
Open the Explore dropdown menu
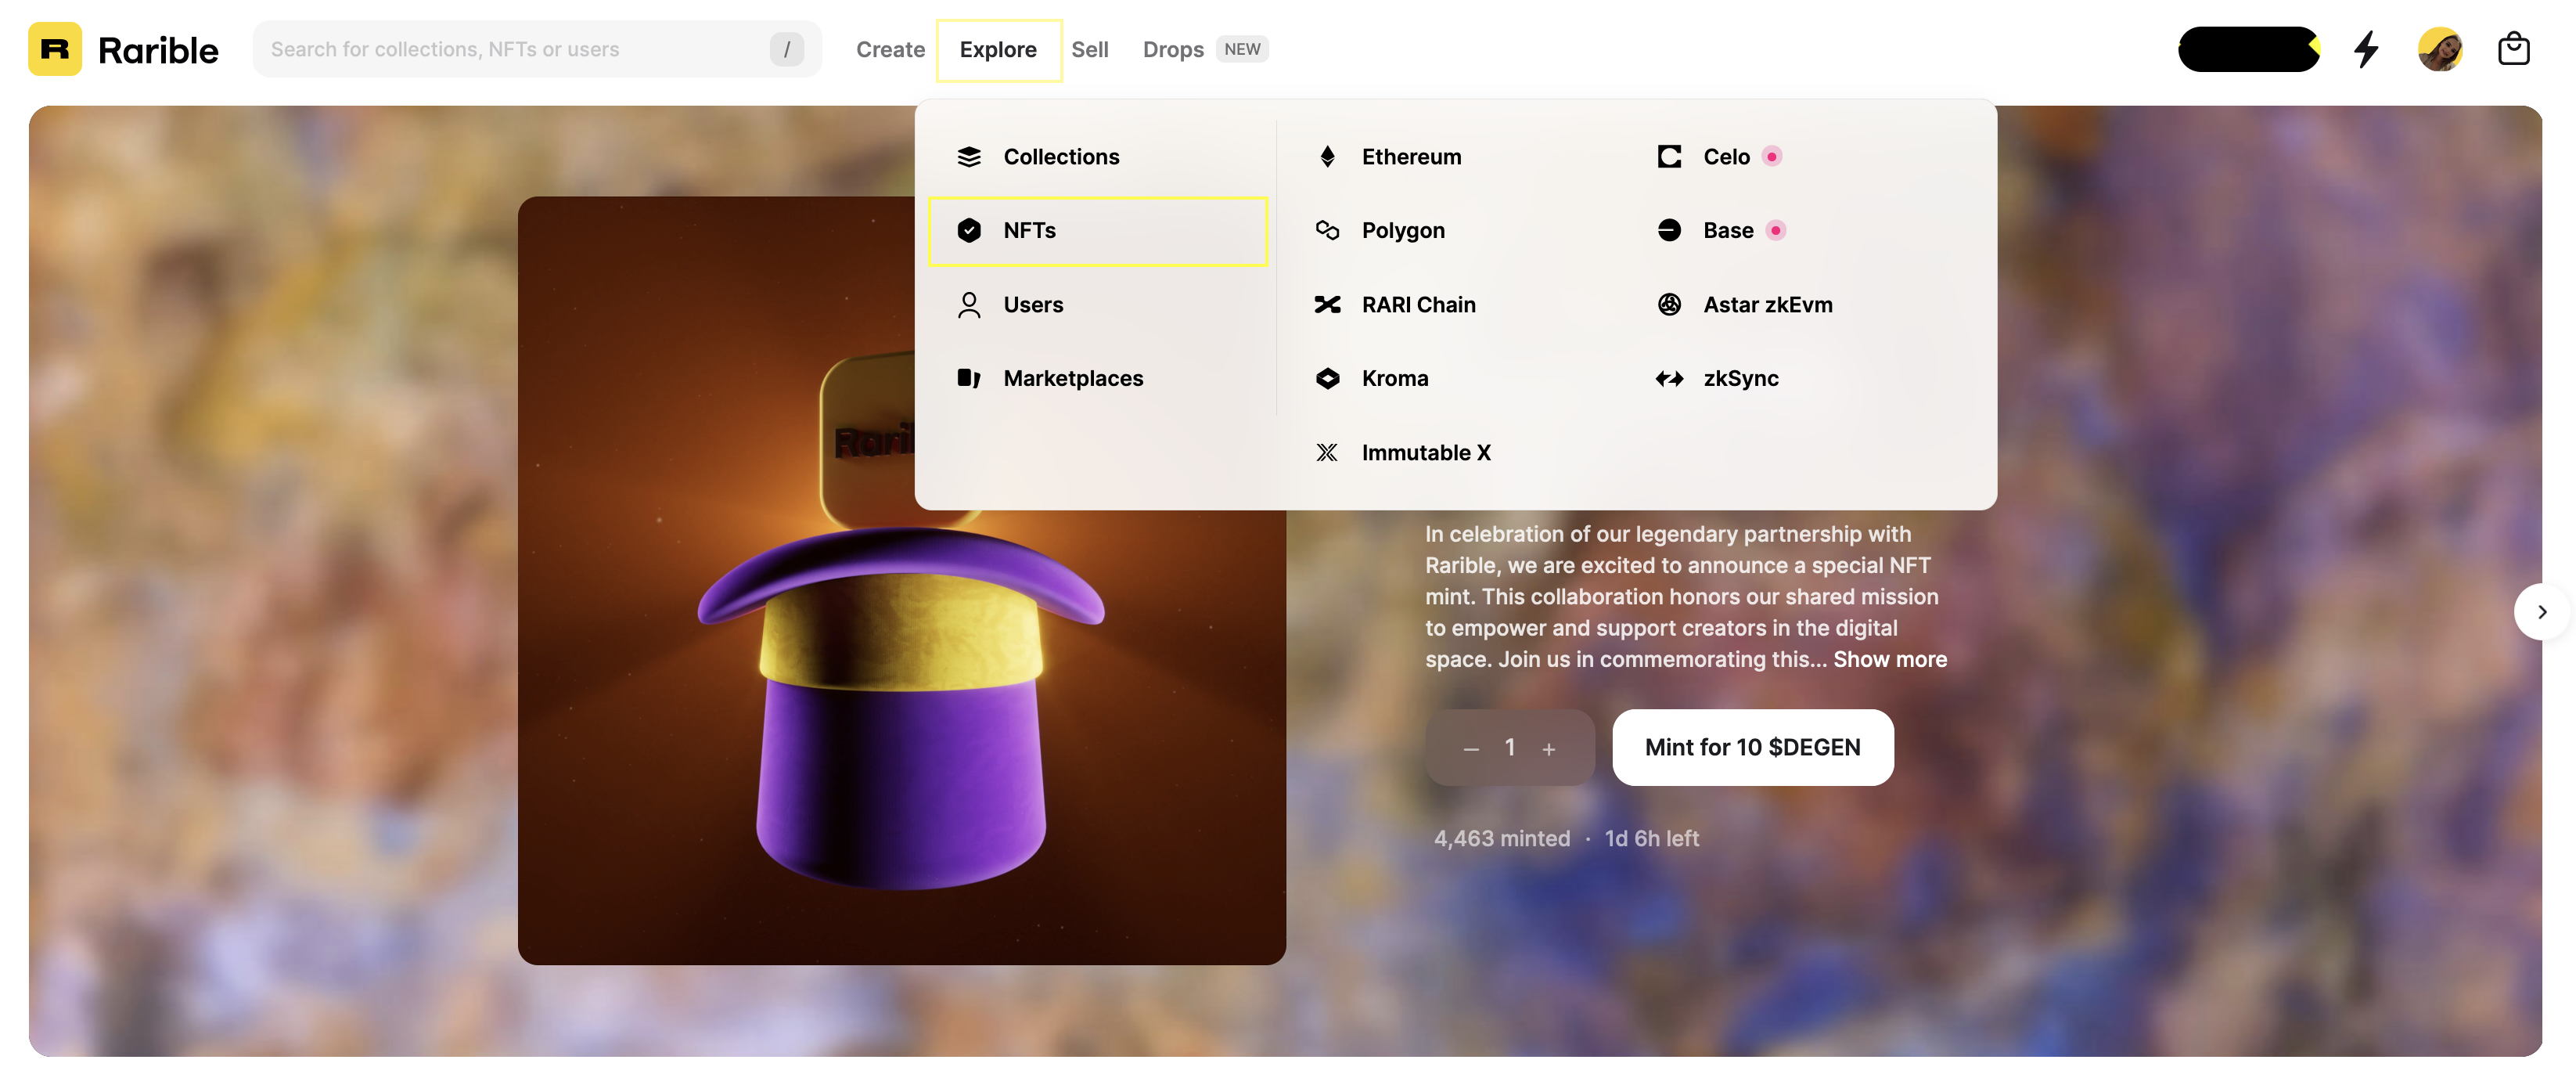click(998, 49)
